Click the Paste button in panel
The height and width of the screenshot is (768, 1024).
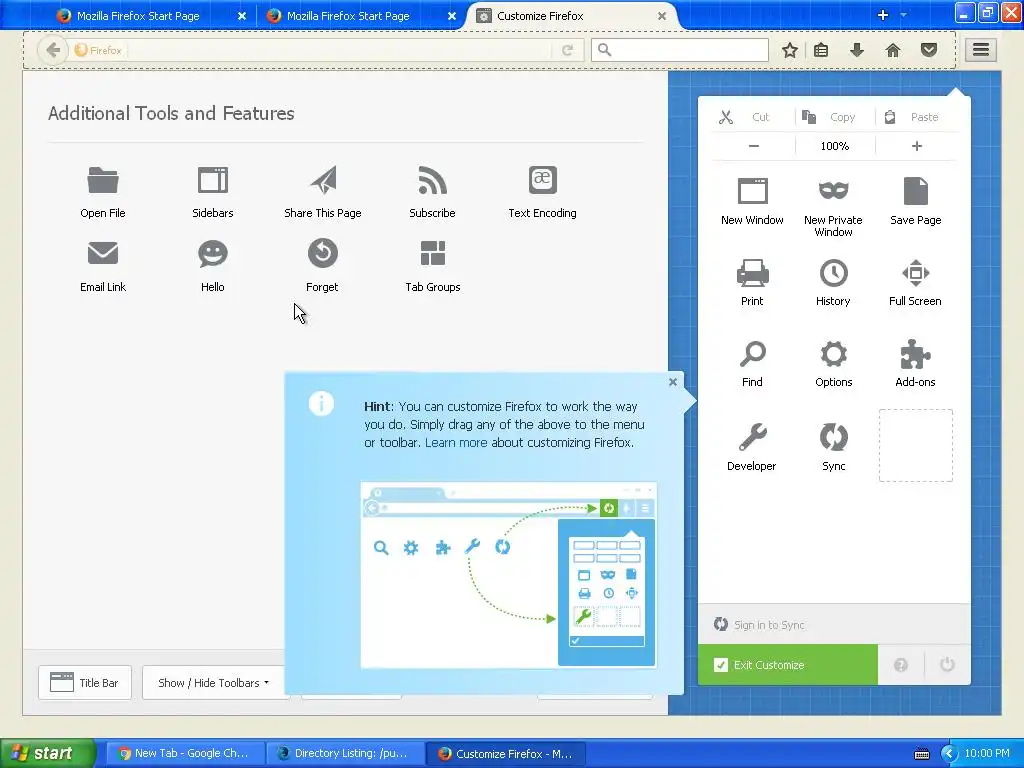click(x=916, y=117)
